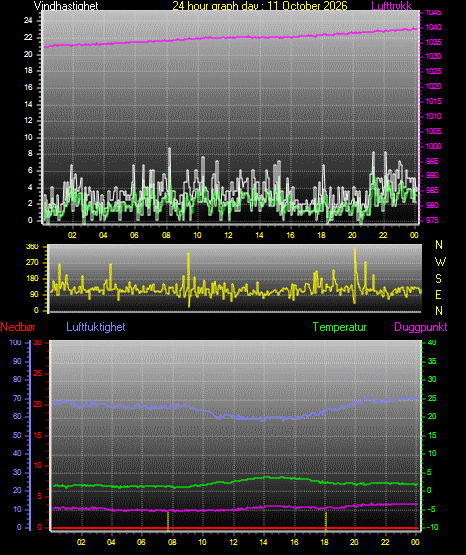Click the 270 wind direction axis value
The height and width of the screenshot is (555, 466).
[32, 263]
